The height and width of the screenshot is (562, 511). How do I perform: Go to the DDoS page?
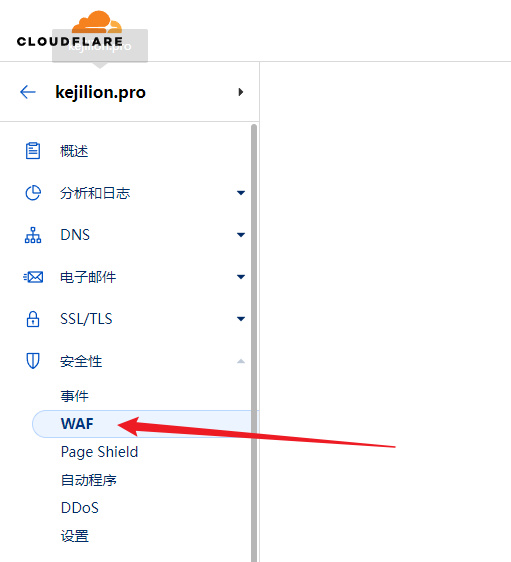pyautogui.click(x=80, y=508)
